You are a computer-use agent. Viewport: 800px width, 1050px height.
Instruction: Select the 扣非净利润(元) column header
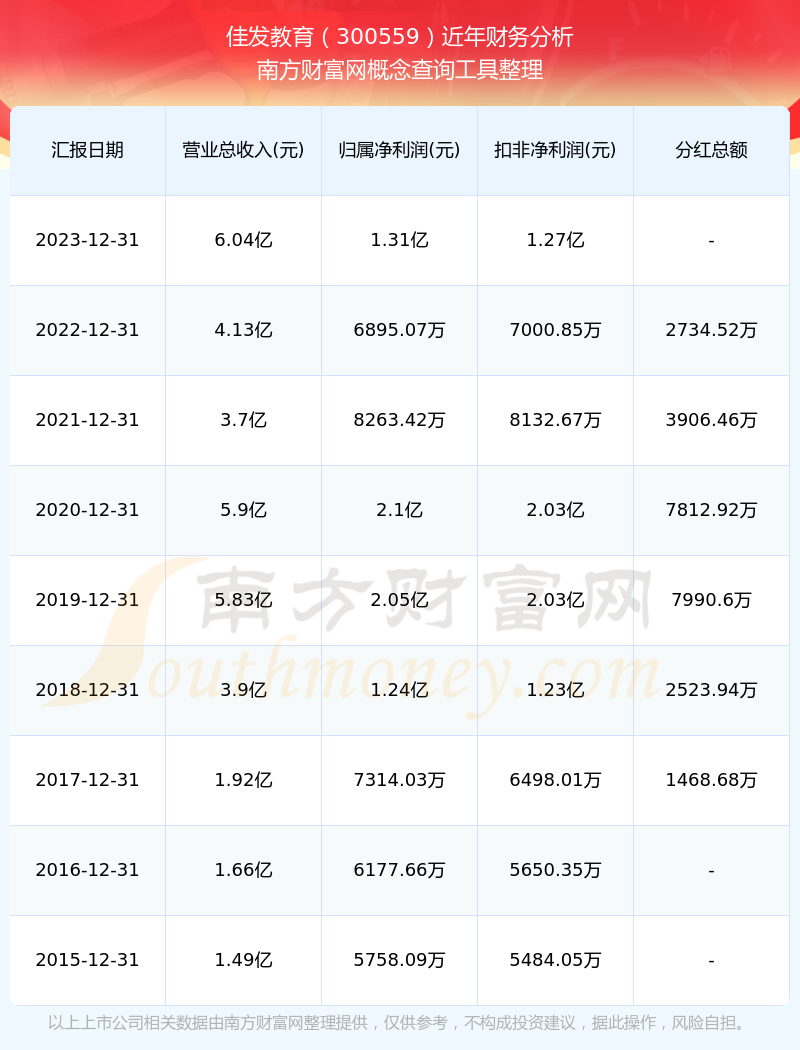coord(556,150)
